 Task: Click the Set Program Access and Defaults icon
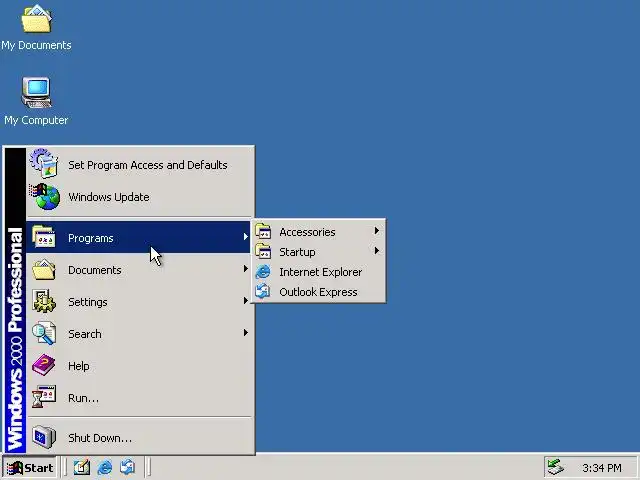point(44,163)
